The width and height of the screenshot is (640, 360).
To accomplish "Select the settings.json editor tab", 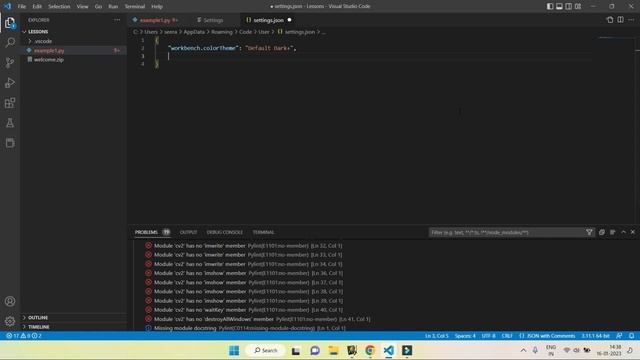I will point(268,20).
